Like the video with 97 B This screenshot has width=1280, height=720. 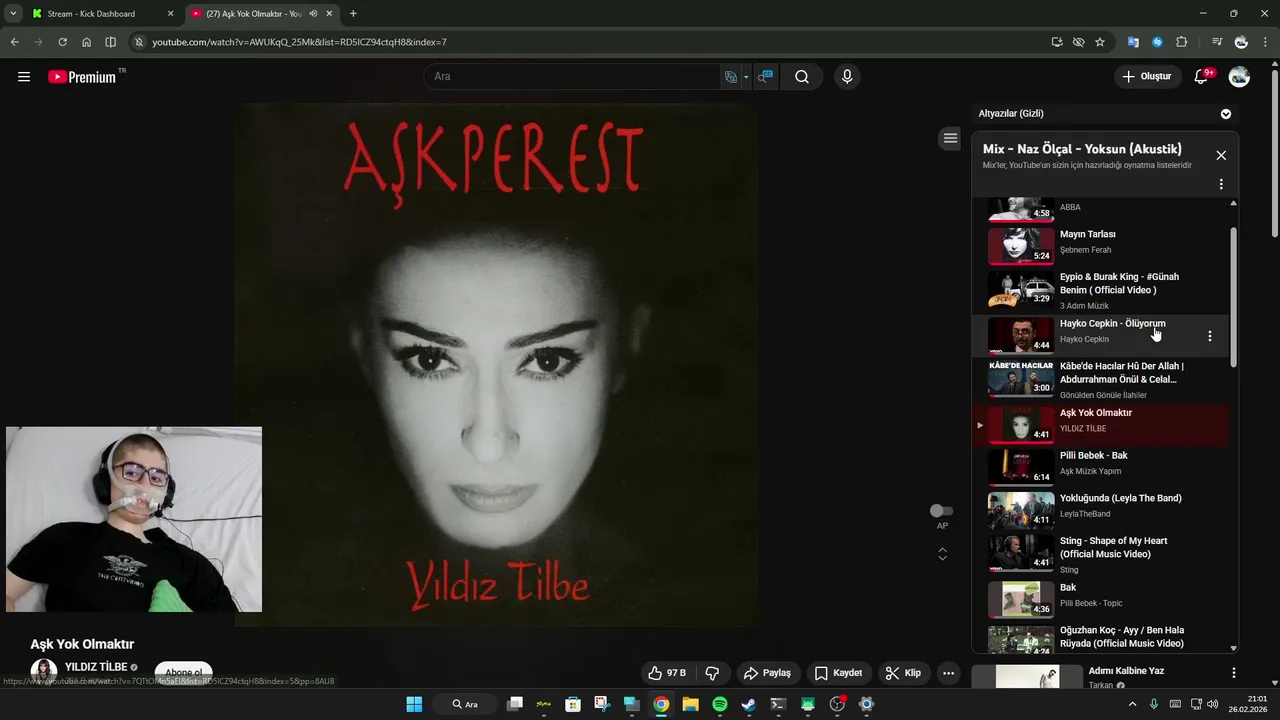667,673
